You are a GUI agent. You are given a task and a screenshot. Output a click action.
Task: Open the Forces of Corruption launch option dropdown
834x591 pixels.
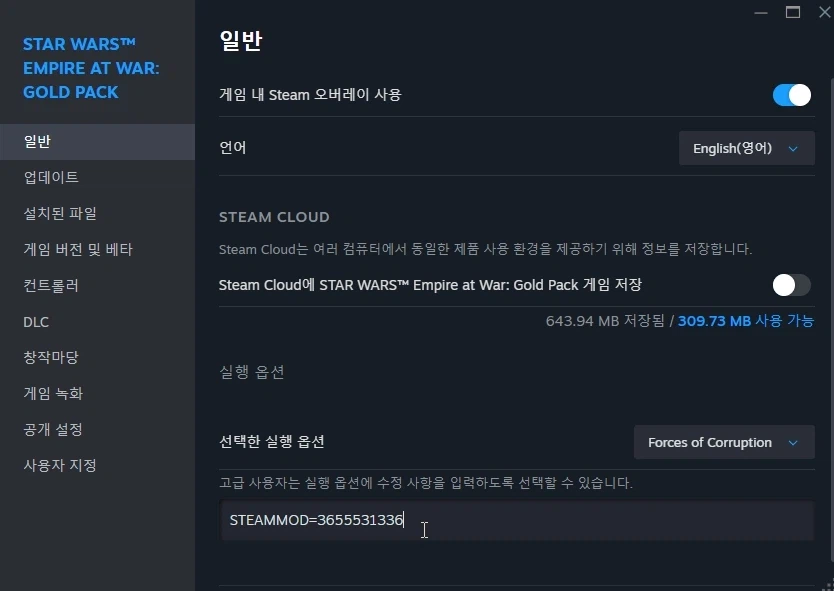coord(723,442)
